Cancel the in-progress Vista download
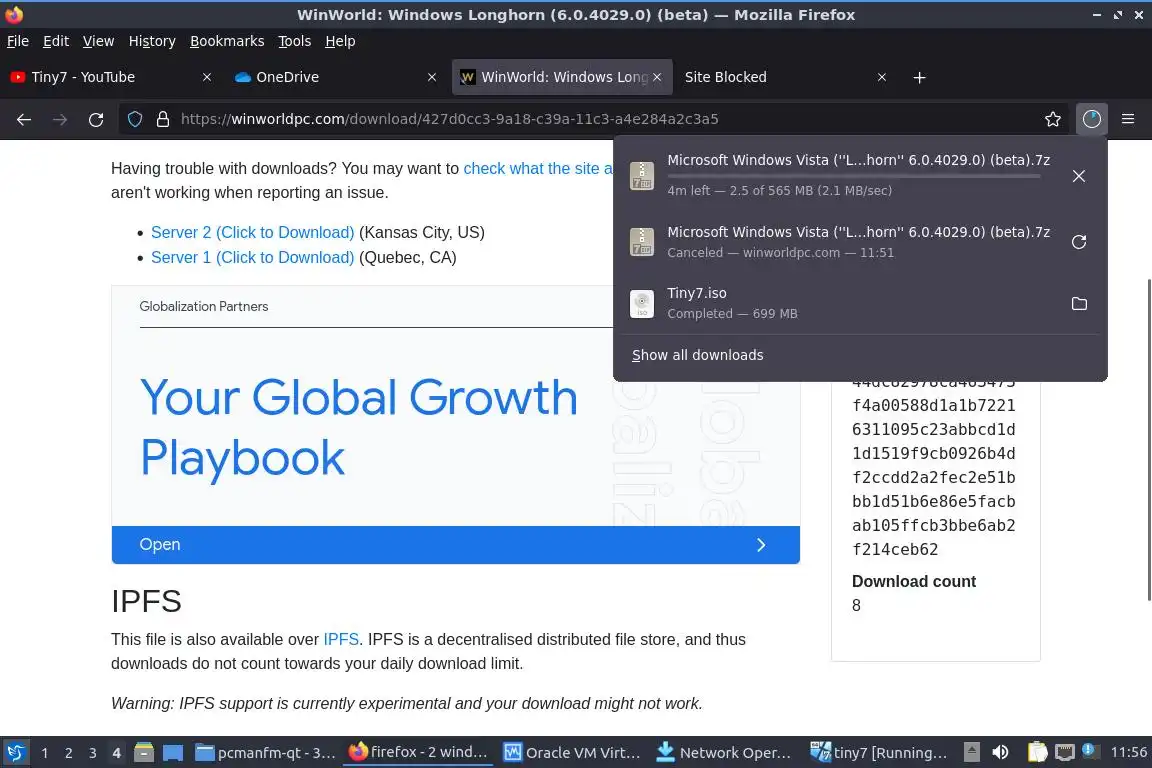 pos(1078,176)
